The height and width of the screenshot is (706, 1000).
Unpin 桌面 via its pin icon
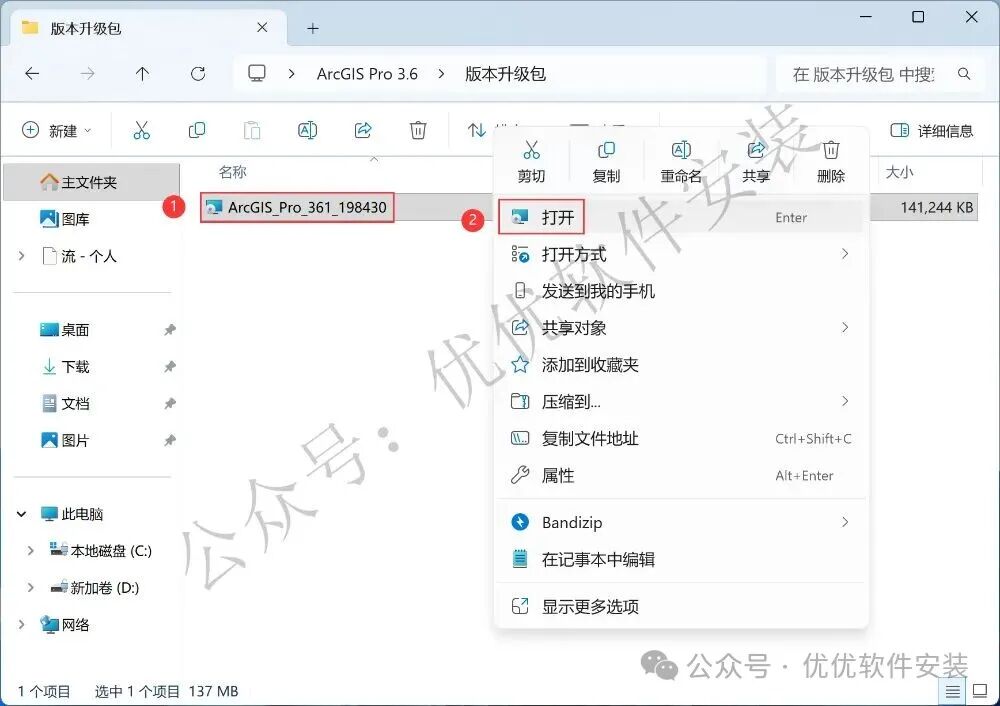[170, 330]
